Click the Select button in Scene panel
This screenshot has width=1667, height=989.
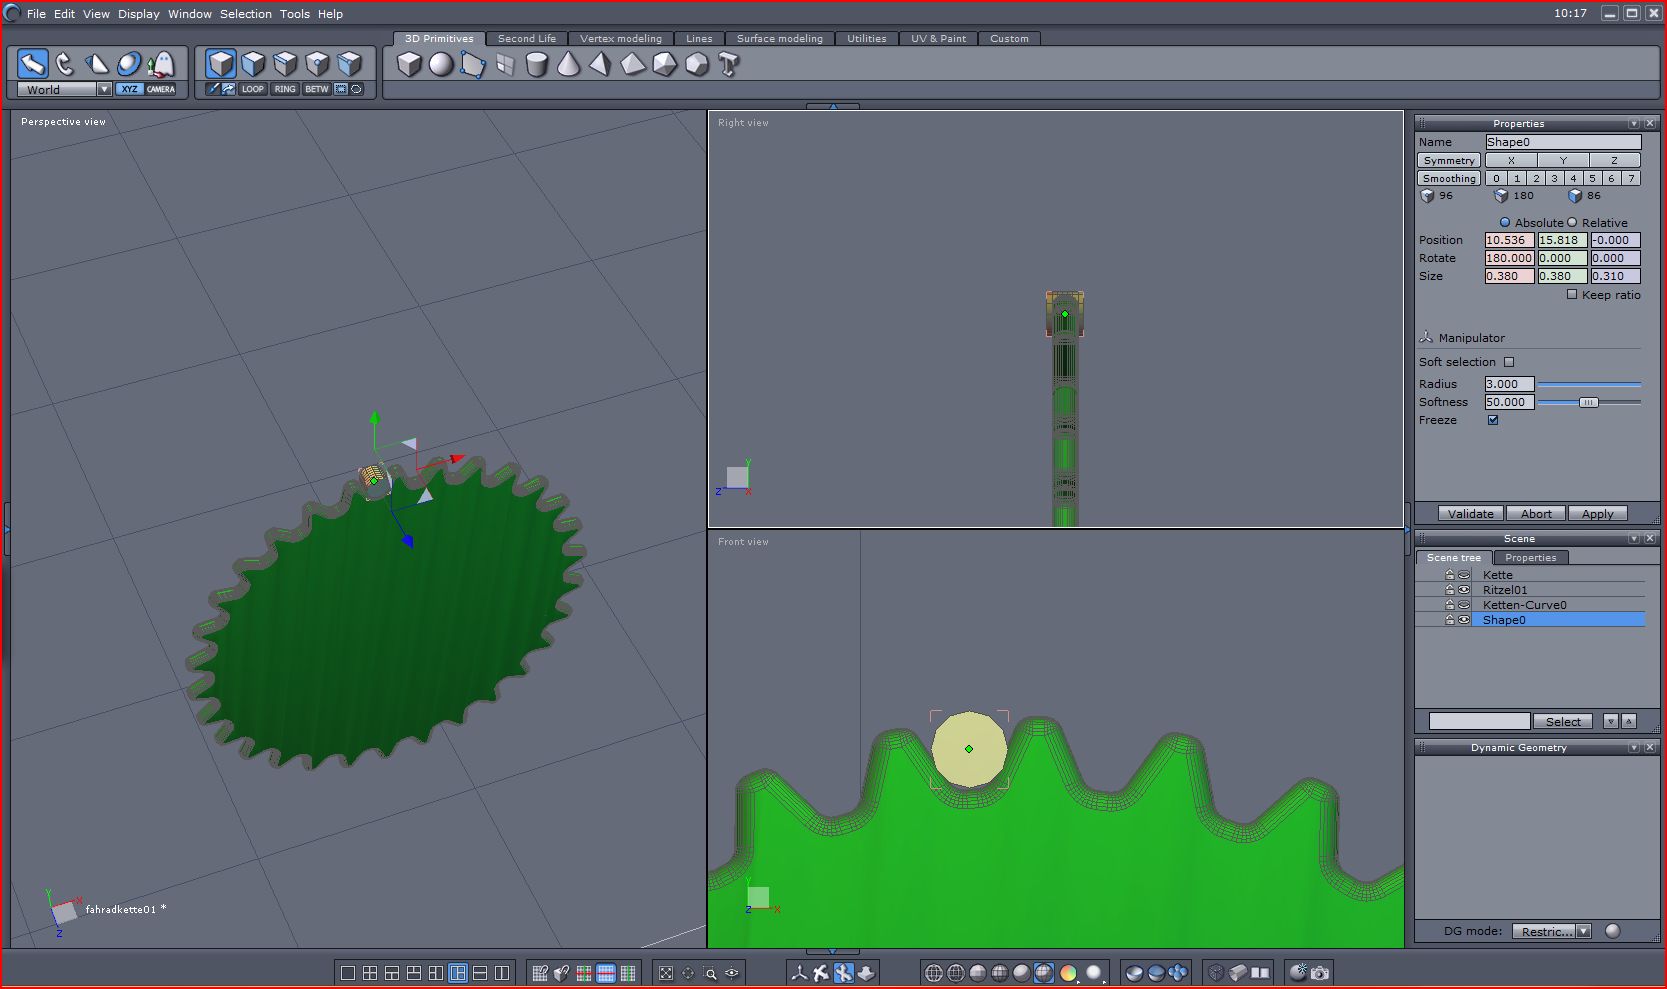pos(1563,721)
